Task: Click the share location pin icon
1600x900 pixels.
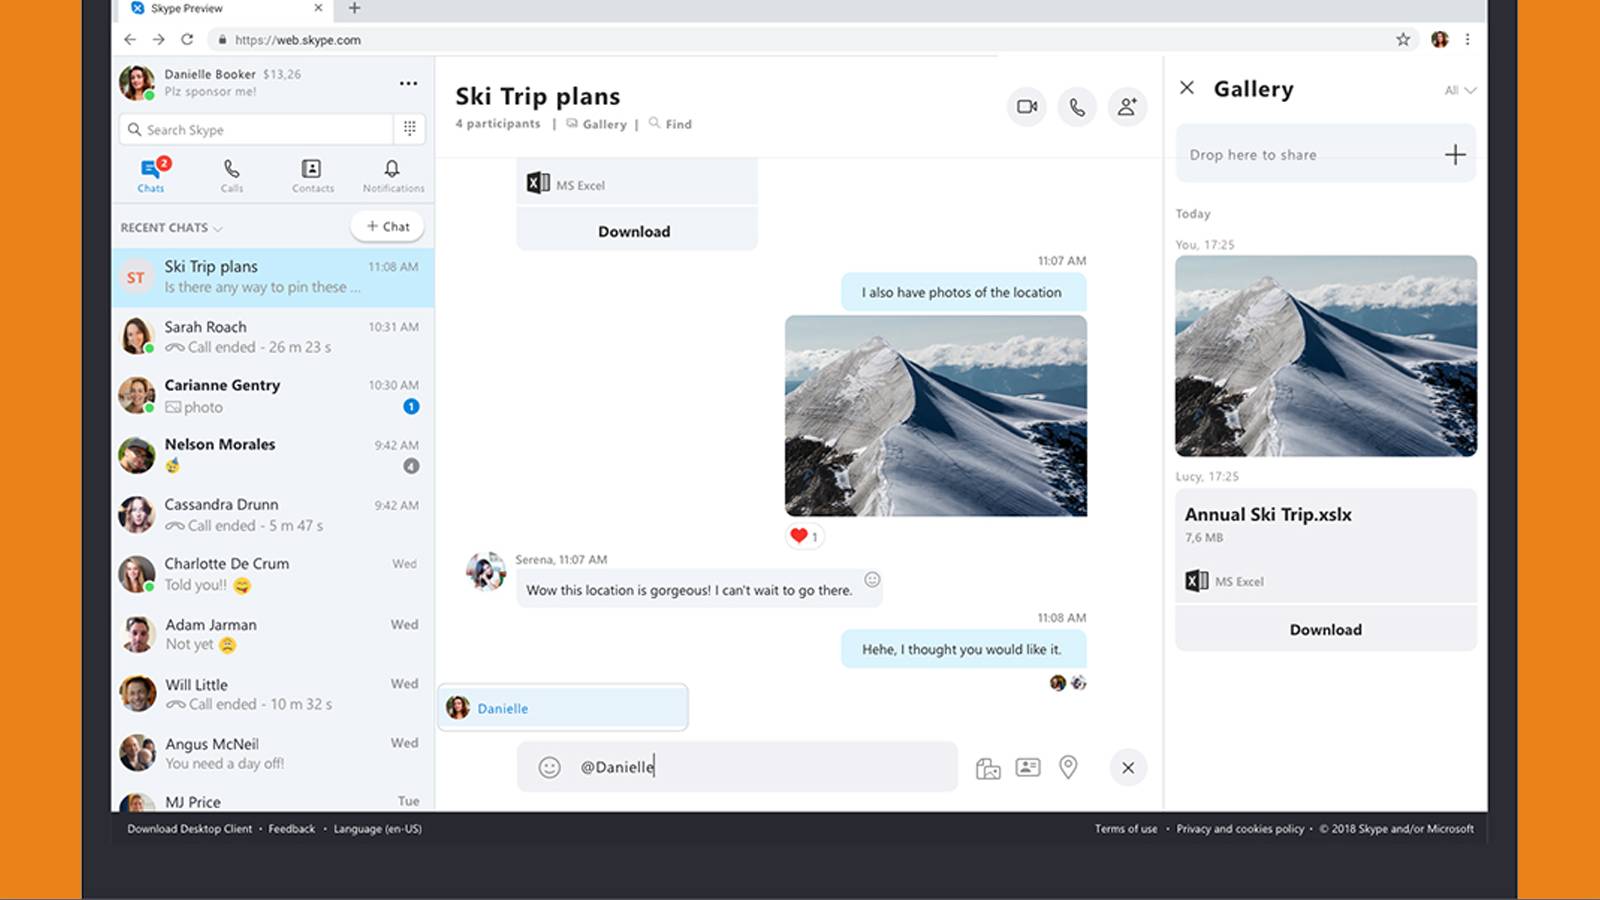Action: coord(1068,767)
